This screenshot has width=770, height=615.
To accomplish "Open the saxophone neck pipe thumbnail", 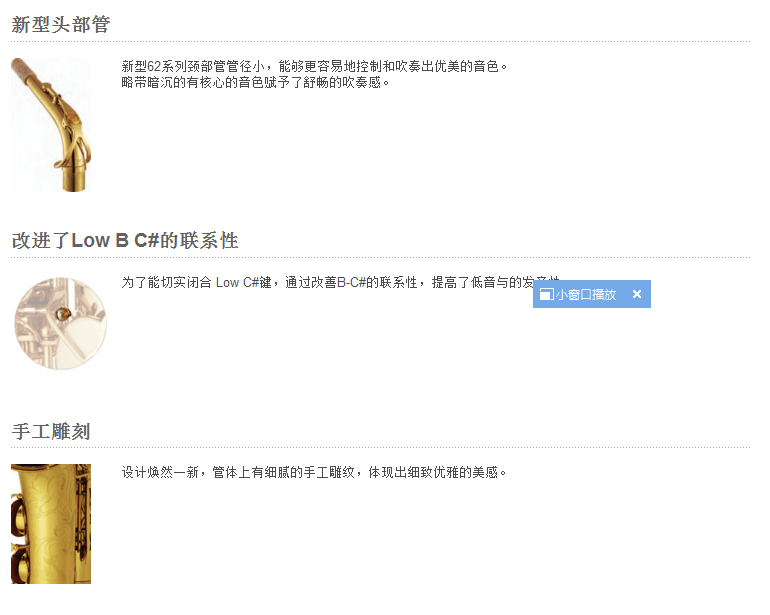I will point(51,125).
